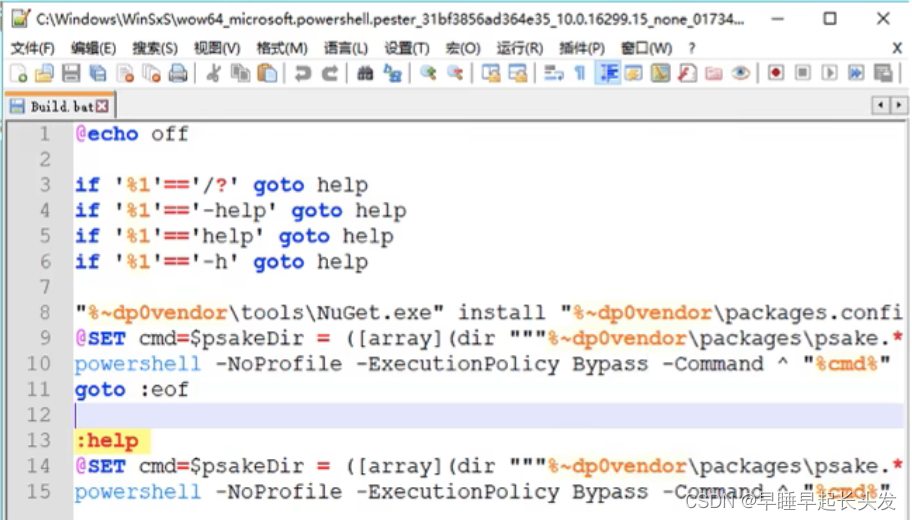Open the 宏(O) menu
The width and height of the screenshot is (912, 520).
click(x=463, y=48)
